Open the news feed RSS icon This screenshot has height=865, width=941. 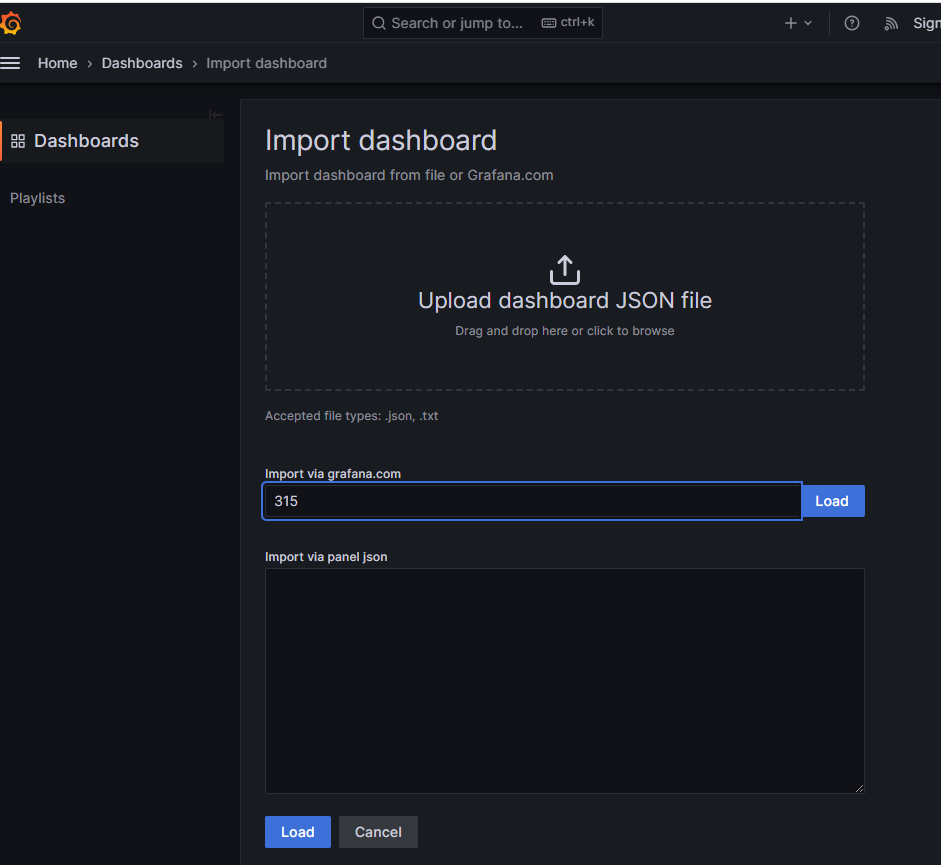pos(891,23)
